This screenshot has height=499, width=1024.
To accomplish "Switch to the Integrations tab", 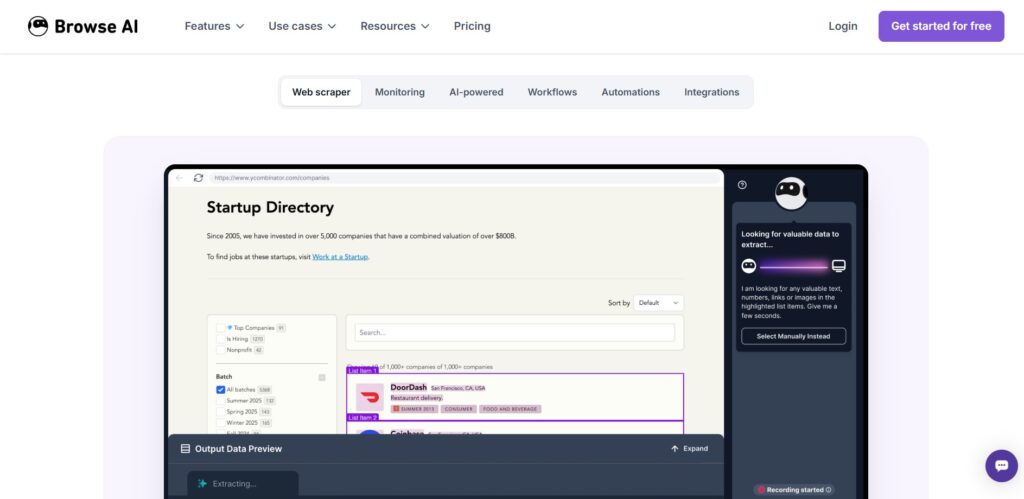I will pyautogui.click(x=712, y=92).
